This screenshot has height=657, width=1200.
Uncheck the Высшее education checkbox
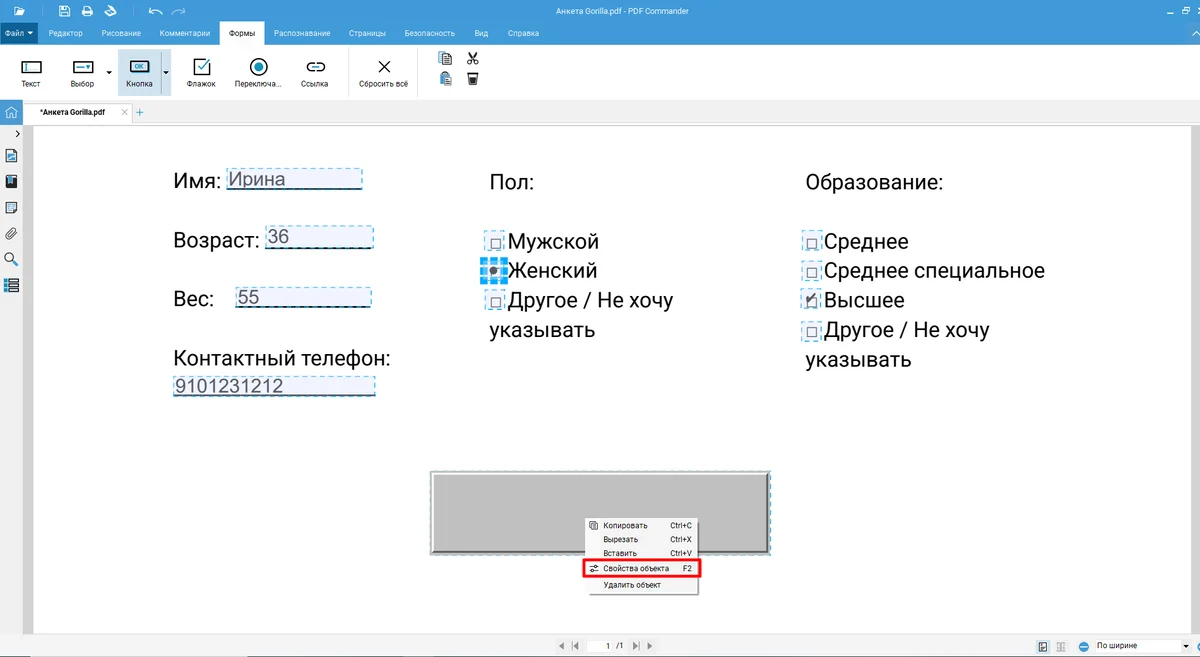point(812,301)
